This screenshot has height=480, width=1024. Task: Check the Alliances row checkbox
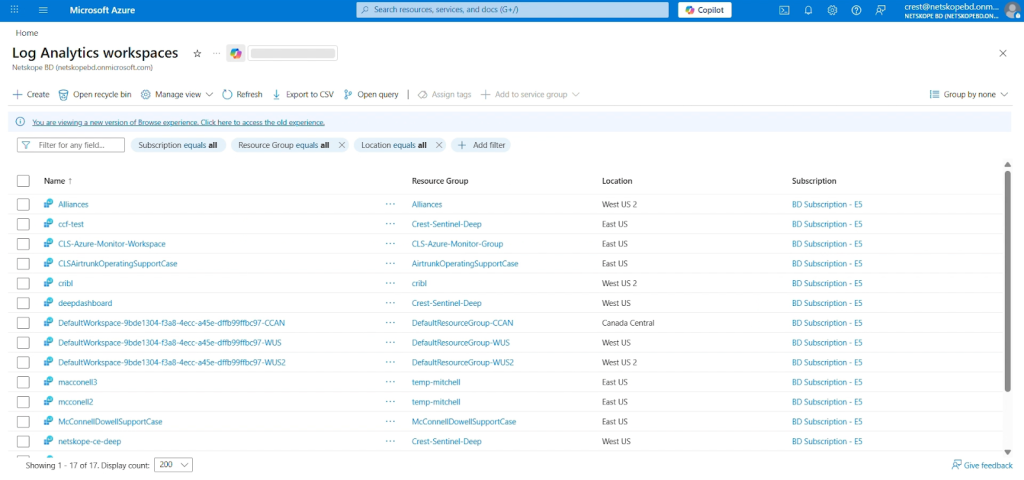pyautogui.click(x=24, y=204)
